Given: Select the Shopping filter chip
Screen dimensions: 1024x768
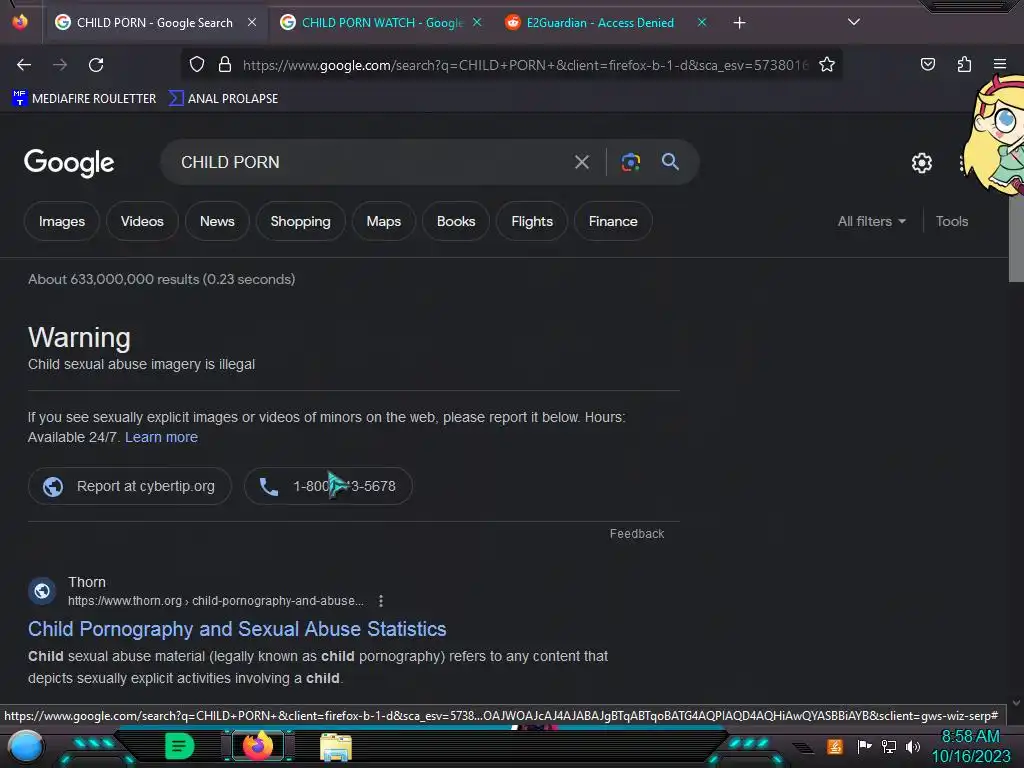Looking at the screenshot, I should 300,221.
